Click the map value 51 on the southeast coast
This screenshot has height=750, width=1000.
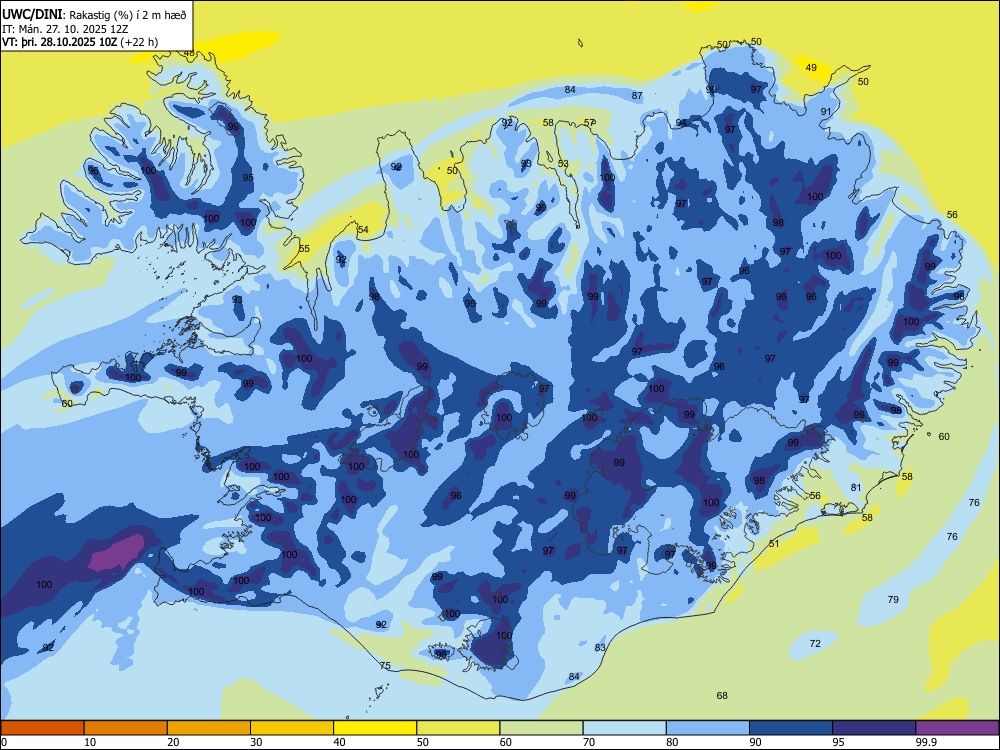coord(774,544)
